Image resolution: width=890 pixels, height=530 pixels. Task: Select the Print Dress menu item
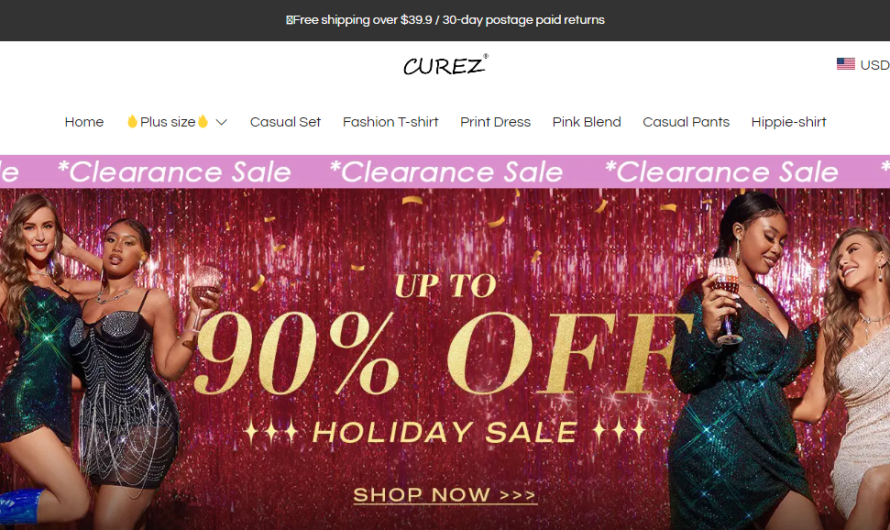coord(495,122)
